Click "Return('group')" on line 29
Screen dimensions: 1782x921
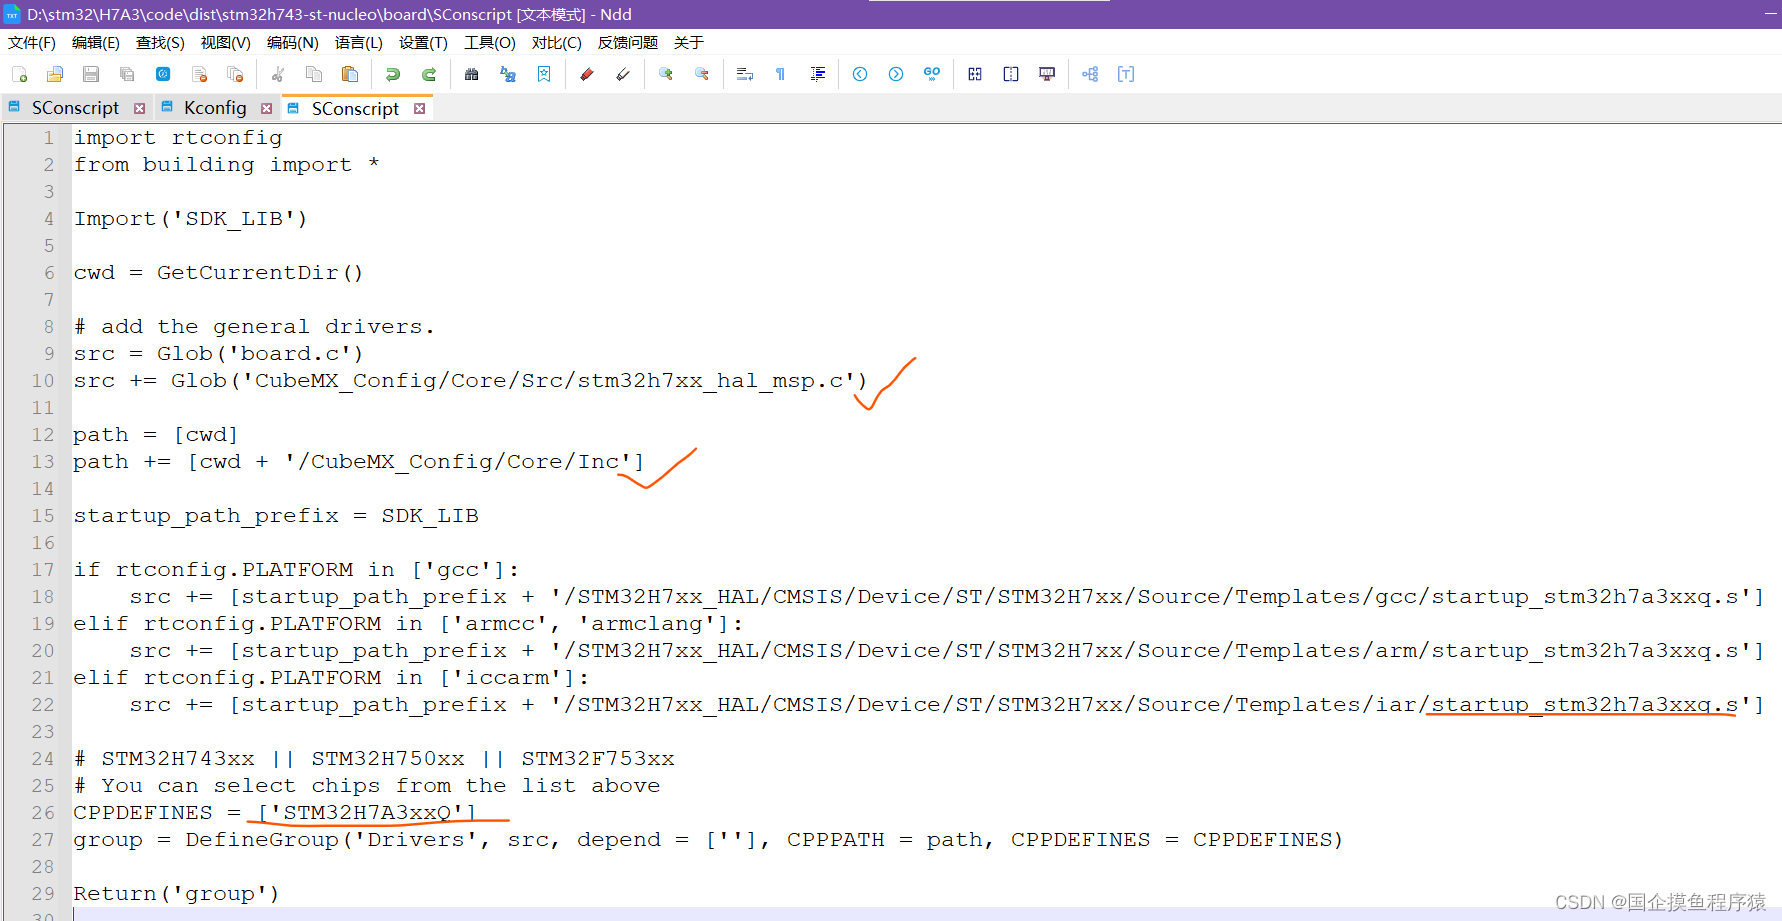coord(176,893)
